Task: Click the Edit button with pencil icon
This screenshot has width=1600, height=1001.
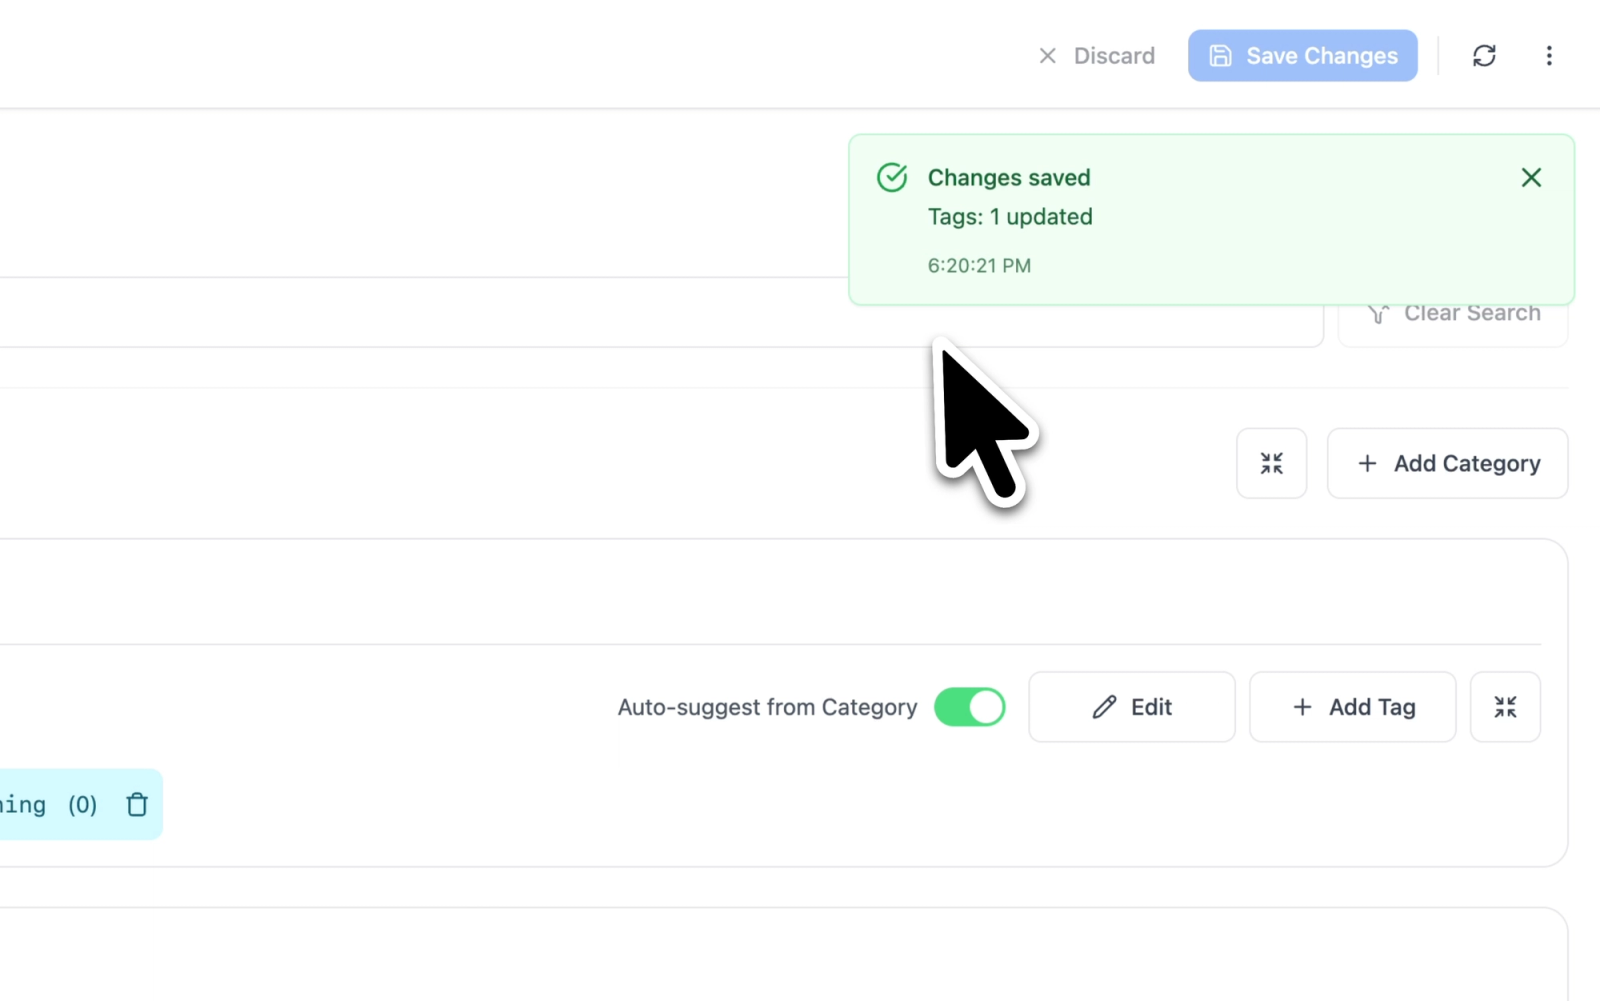Action: click(x=1131, y=707)
